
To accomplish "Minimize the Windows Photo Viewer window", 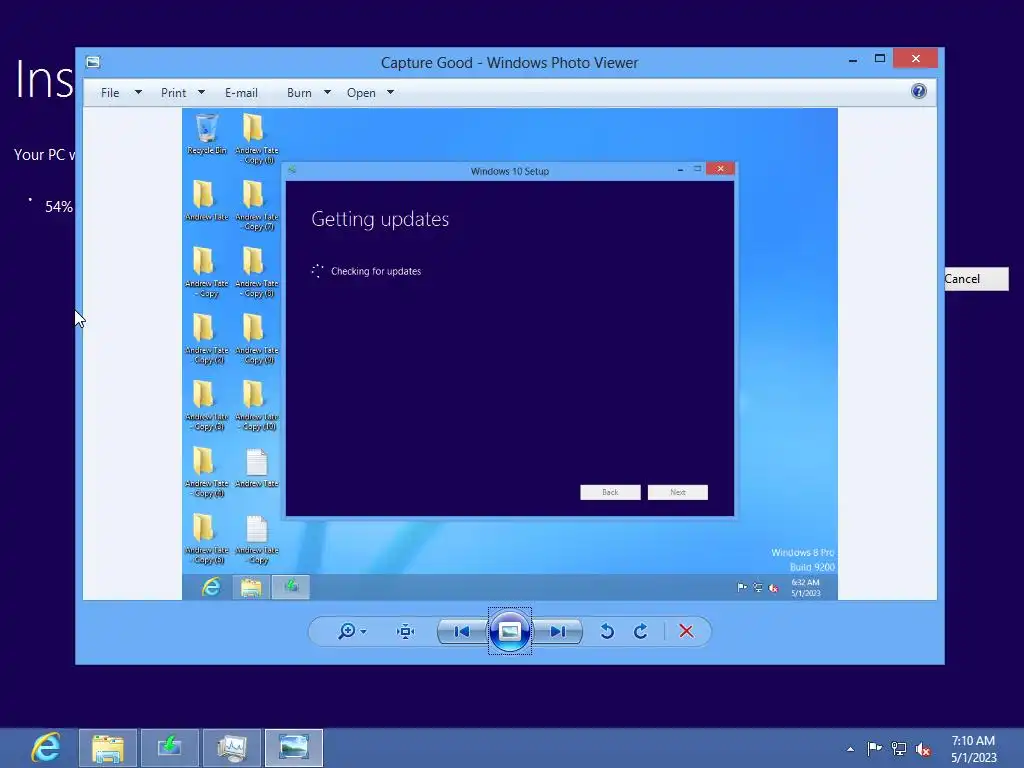I will (x=853, y=59).
